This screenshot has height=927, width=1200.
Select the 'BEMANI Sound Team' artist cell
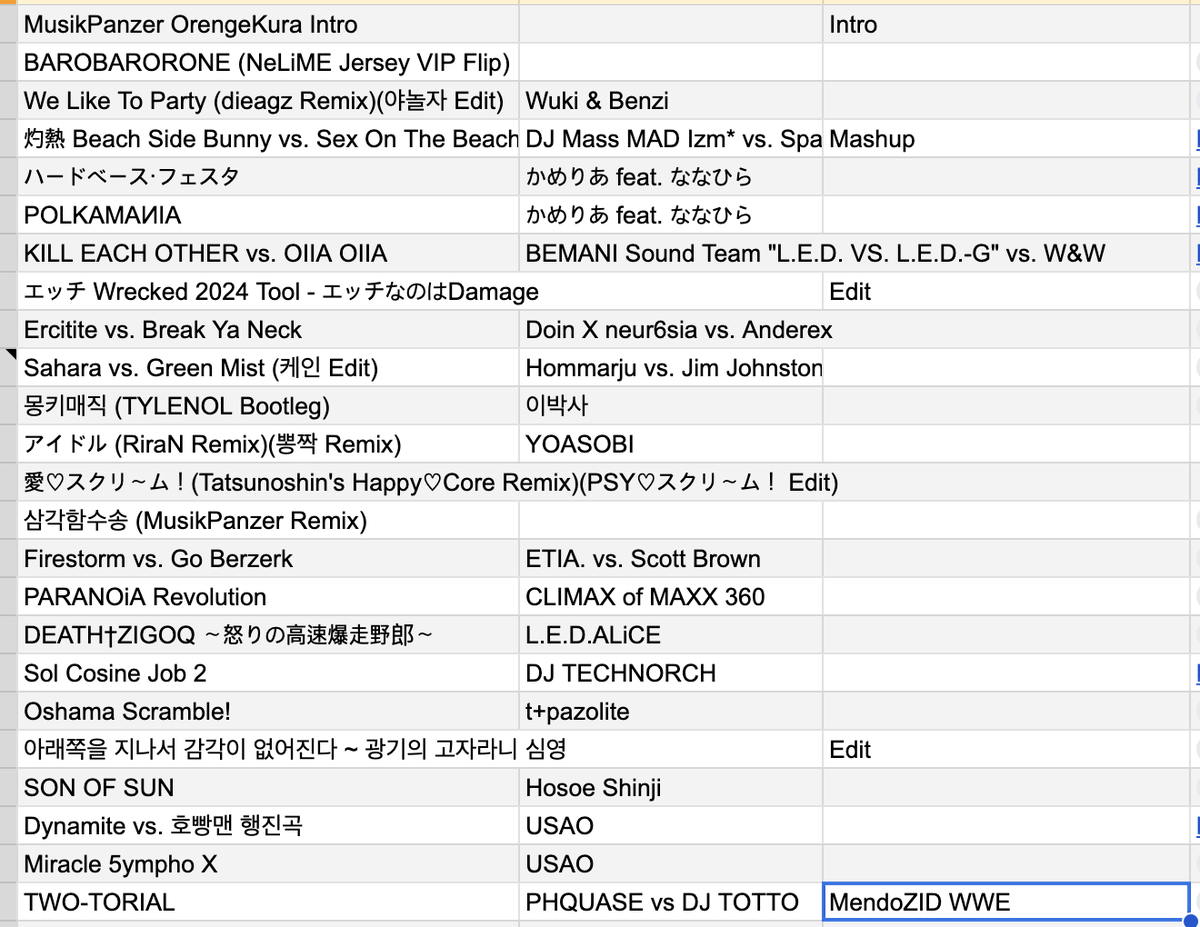671,253
